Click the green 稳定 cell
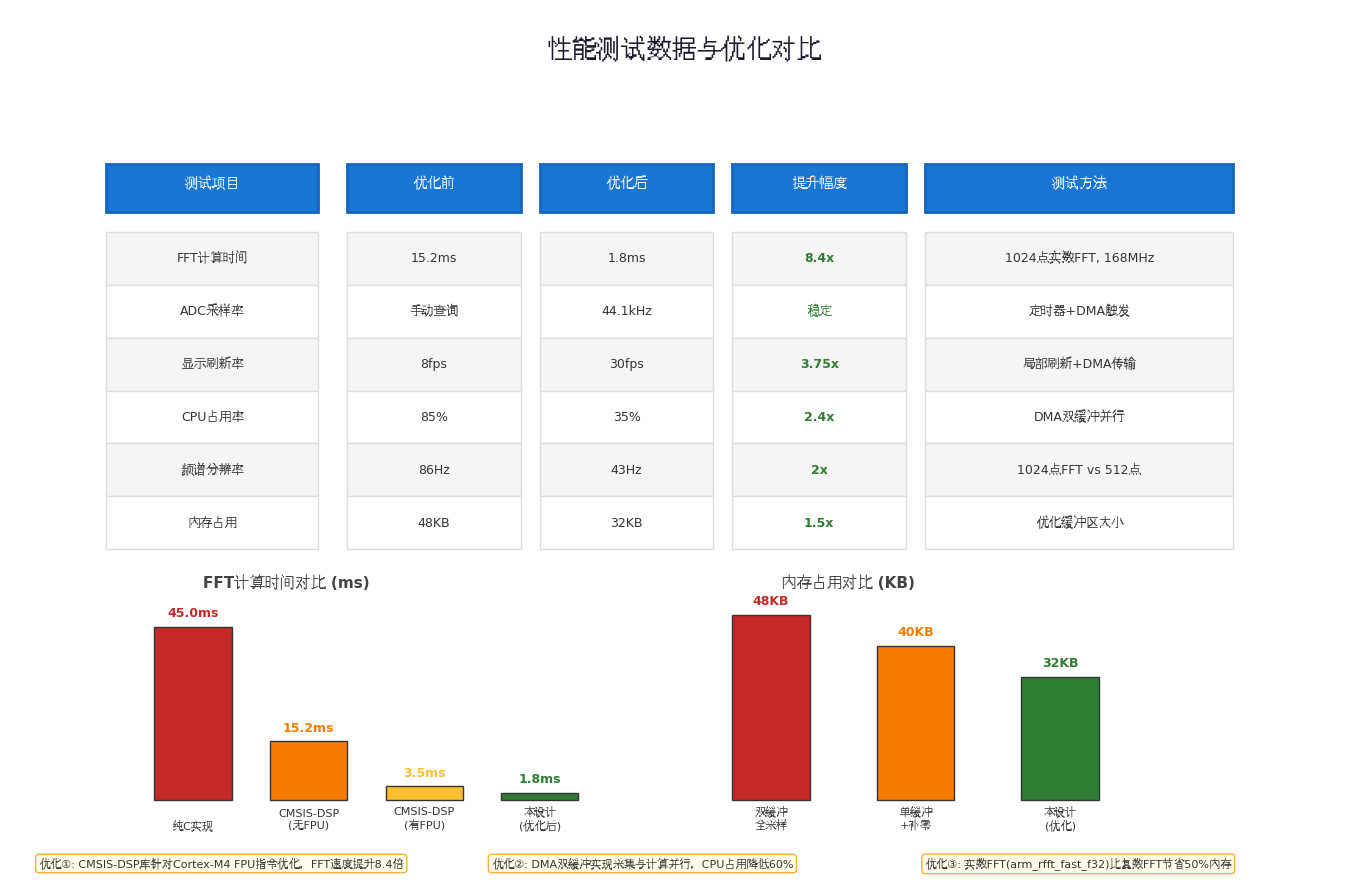1368x887 pixels. point(819,312)
